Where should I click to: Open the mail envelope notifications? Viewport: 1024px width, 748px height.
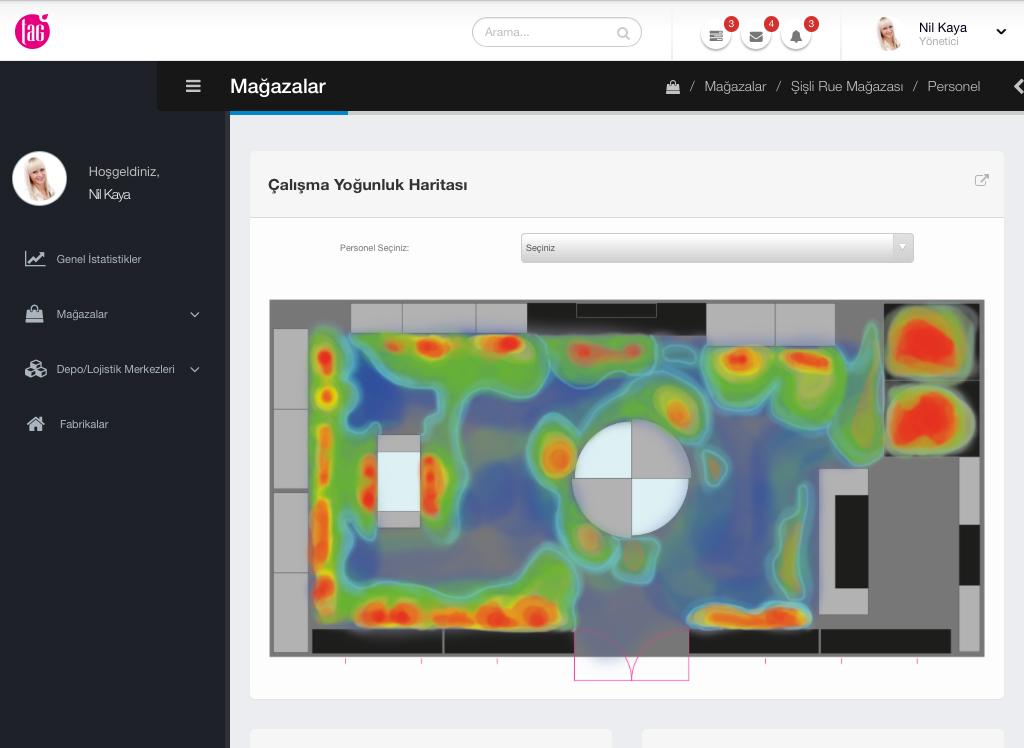[756, 36]
